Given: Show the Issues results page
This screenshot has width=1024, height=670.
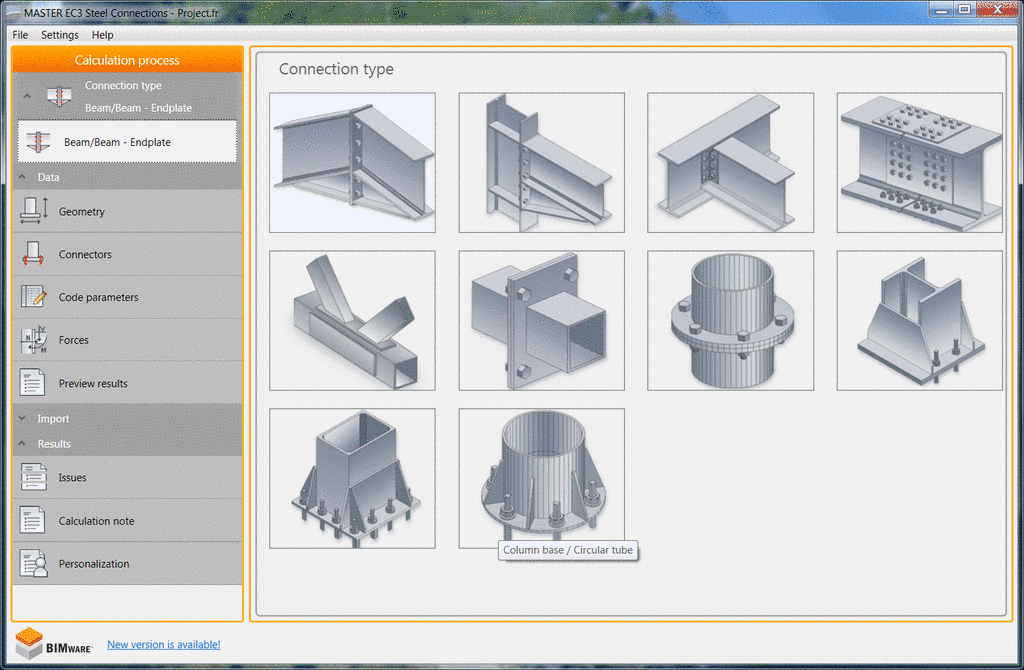Looking at the screenshot, I should [x=127, y=477].
